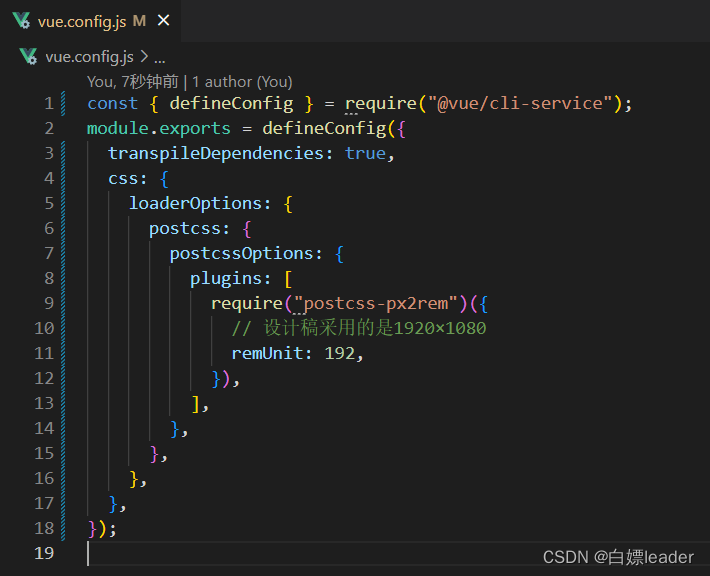
Task: Click line number 1 in the gutter
Action: coord(49,104)
